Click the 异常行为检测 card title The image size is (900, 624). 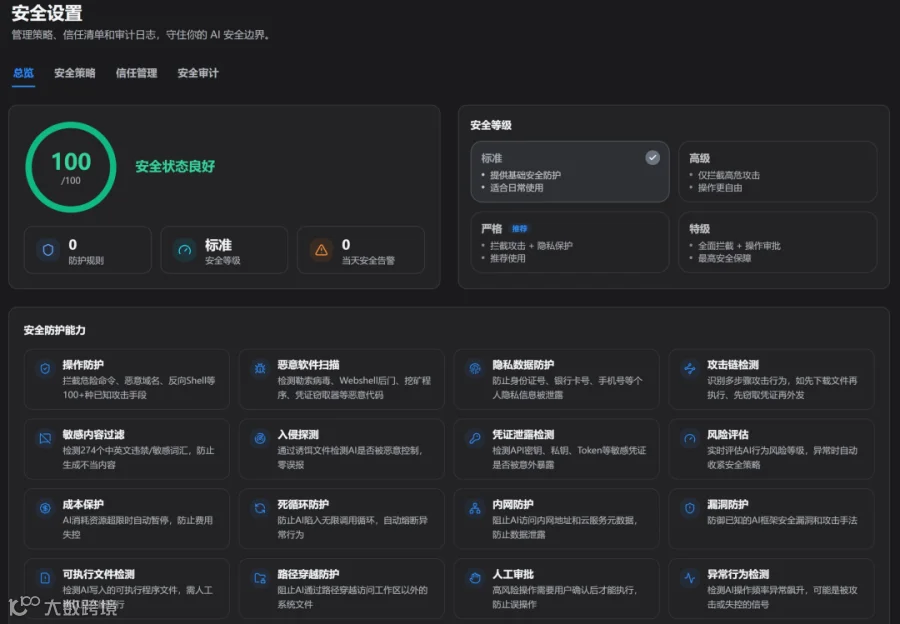pos(738,574)
